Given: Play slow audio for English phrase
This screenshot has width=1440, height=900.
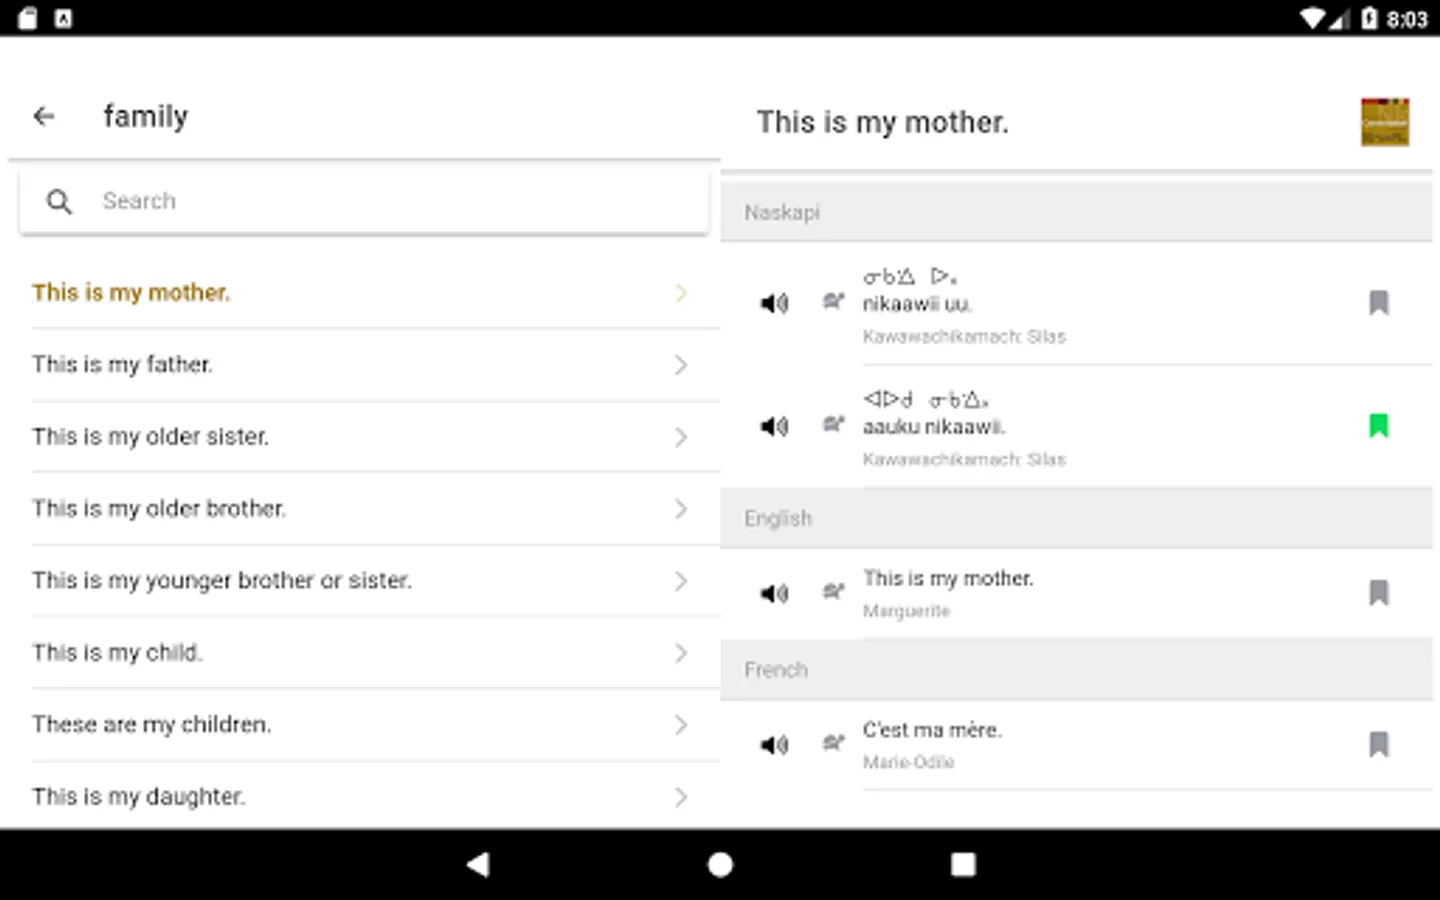Looking at the screenshot, I should [x=833, y=591].
